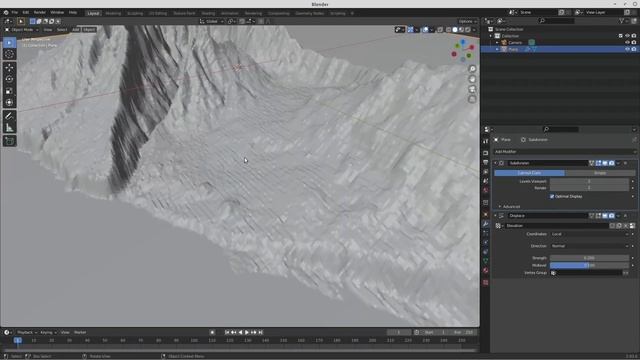This screenshot has width=640, height=360.
Task: Open the viewport Add menu button
Action: click(76, 29)
